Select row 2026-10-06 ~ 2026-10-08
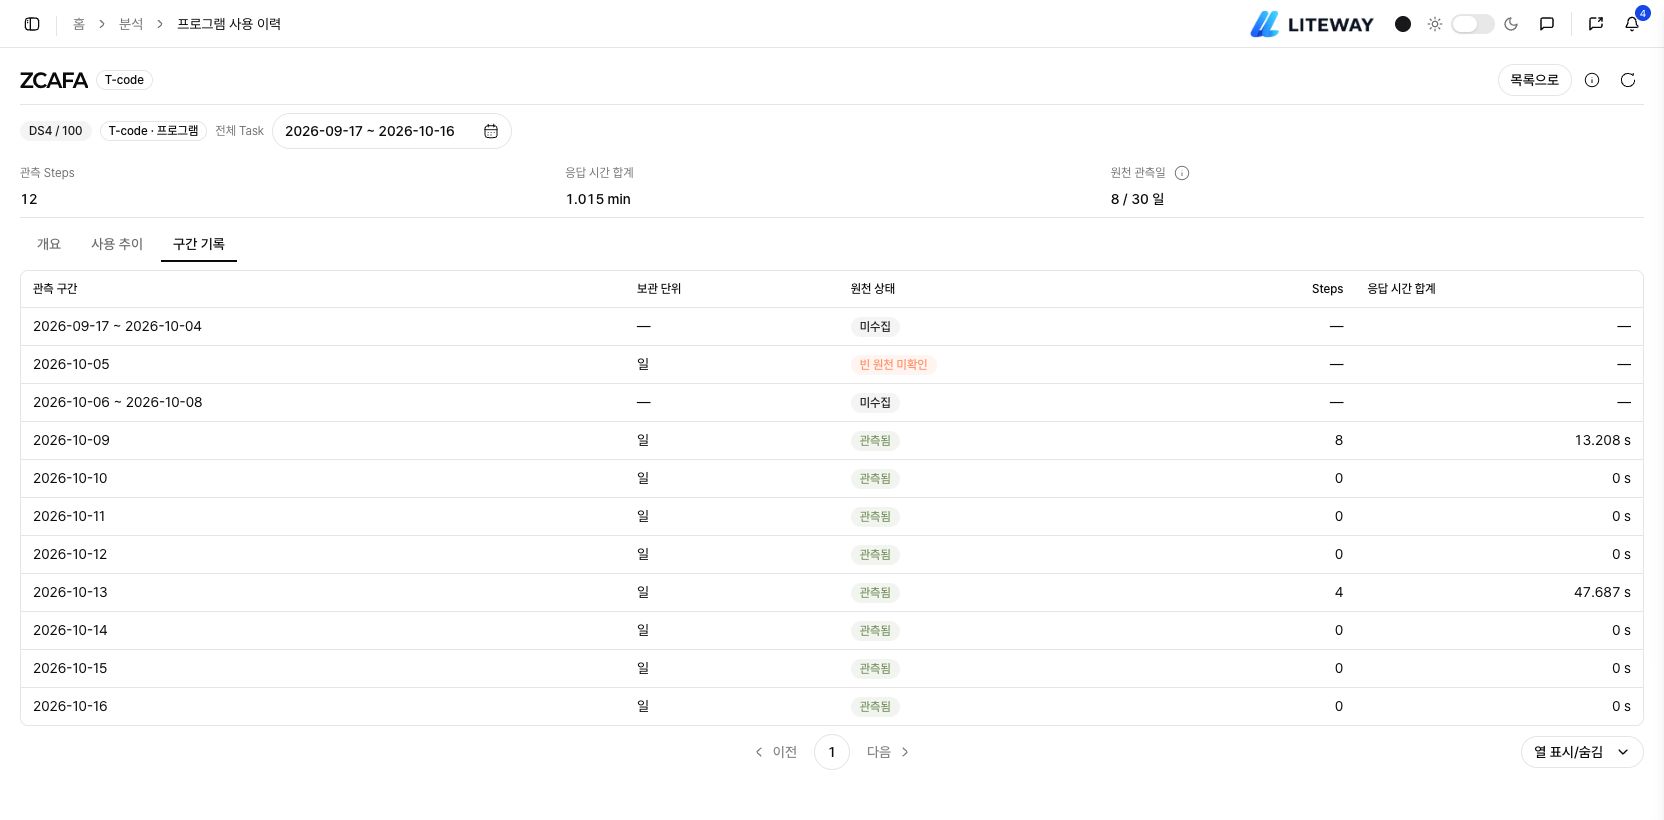 coord(832,403)
